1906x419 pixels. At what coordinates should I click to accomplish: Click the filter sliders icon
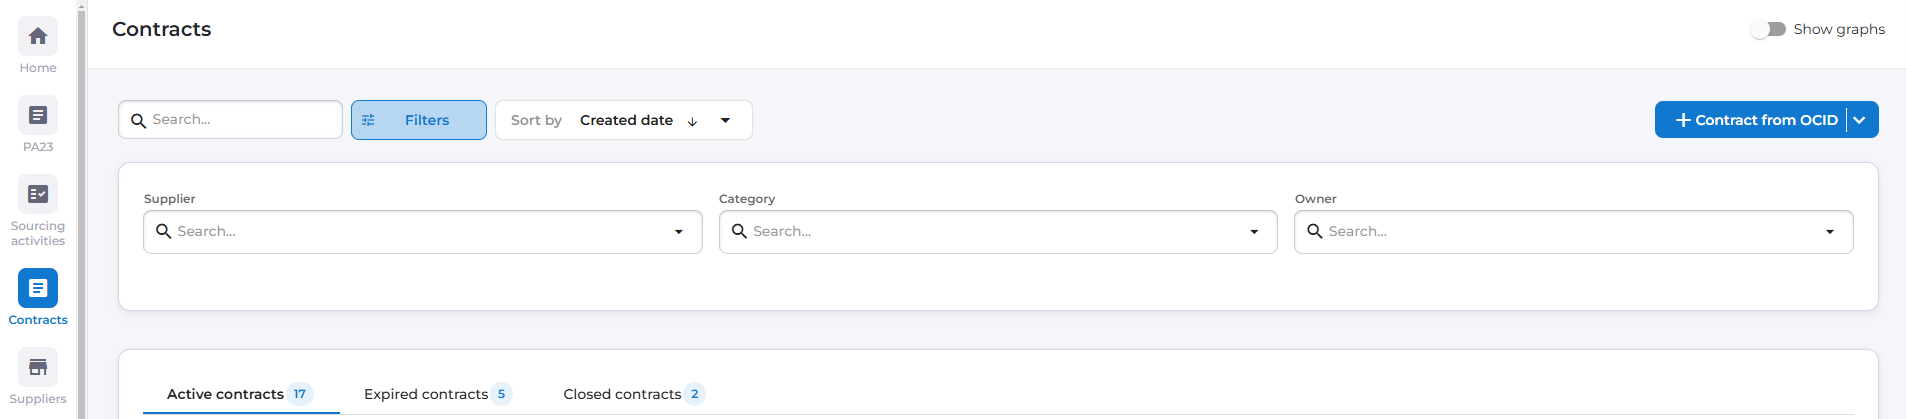(368, 120)
